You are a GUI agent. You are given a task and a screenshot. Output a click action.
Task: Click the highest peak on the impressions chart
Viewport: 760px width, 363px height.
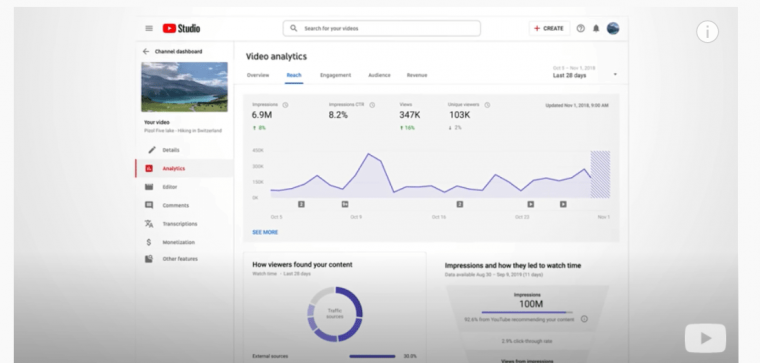pos(368,154)
